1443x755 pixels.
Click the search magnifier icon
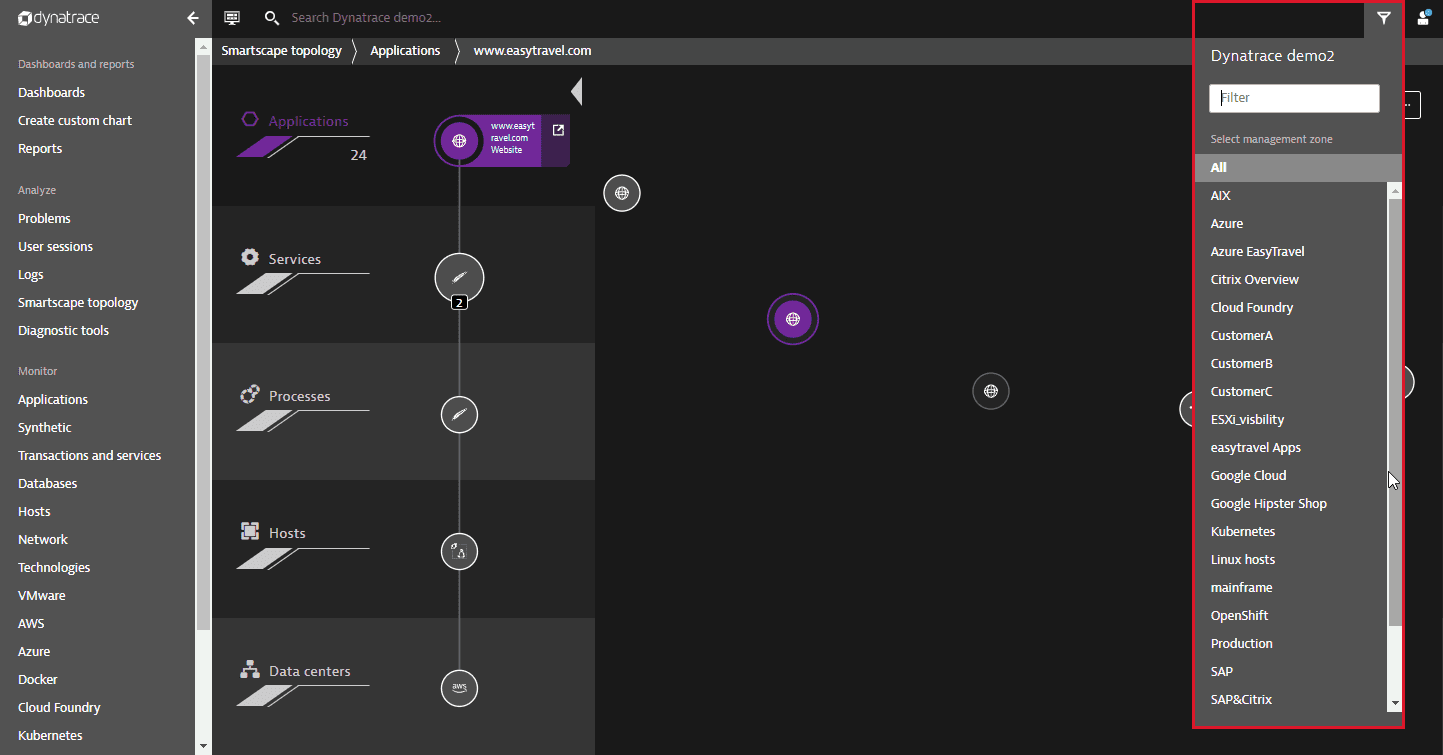coord(271,18)
